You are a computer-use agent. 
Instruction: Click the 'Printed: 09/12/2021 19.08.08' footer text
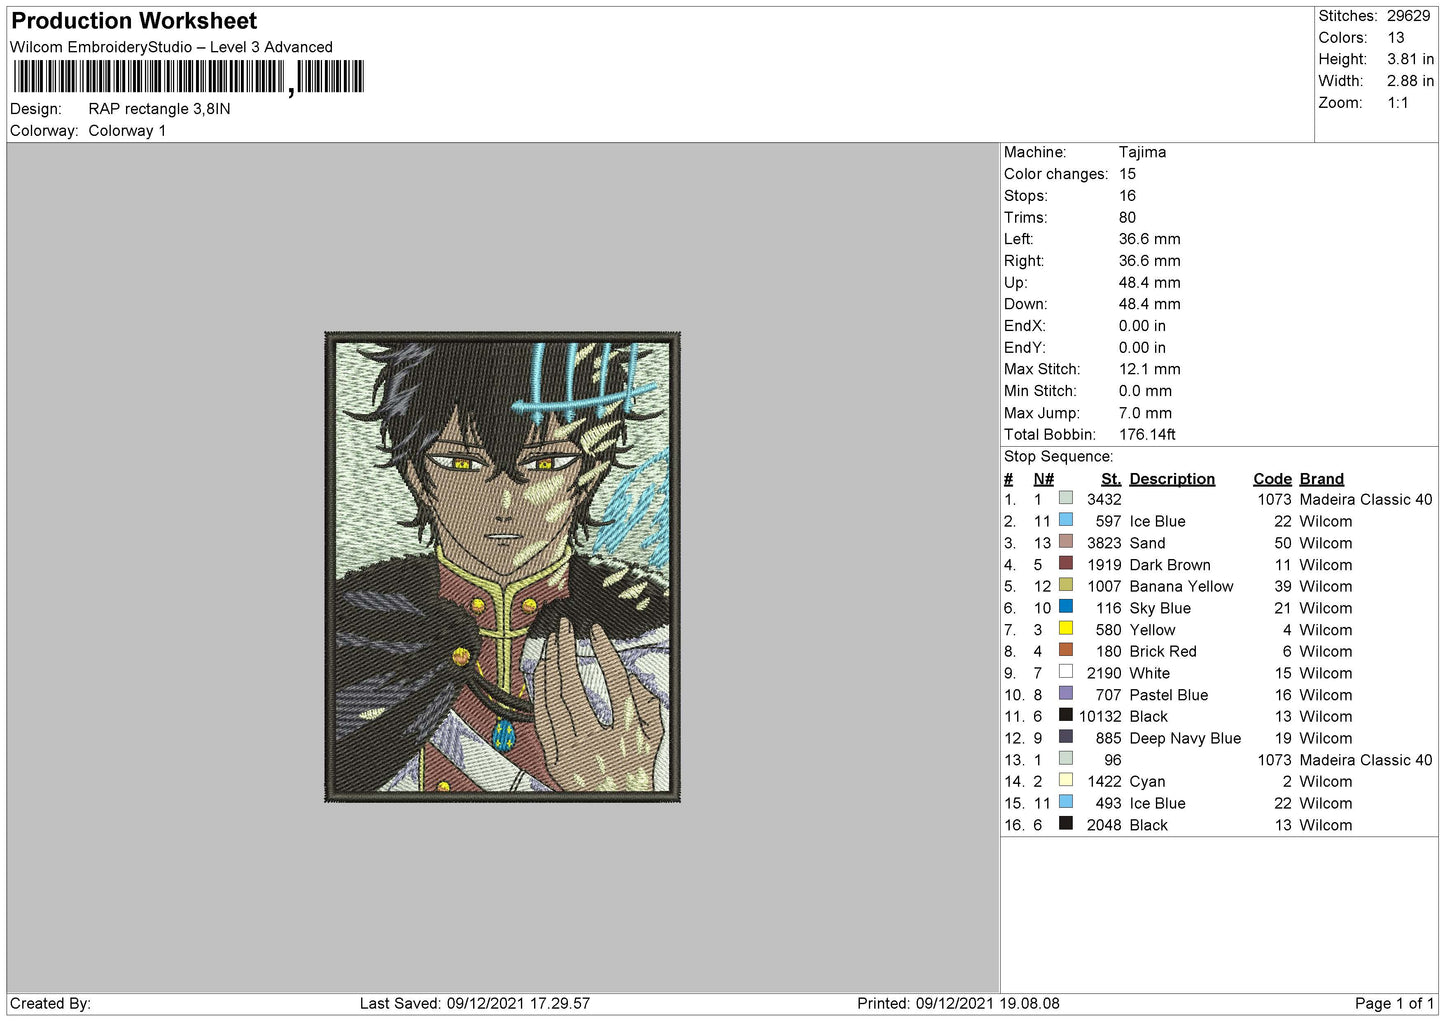tap(958, 1003)
